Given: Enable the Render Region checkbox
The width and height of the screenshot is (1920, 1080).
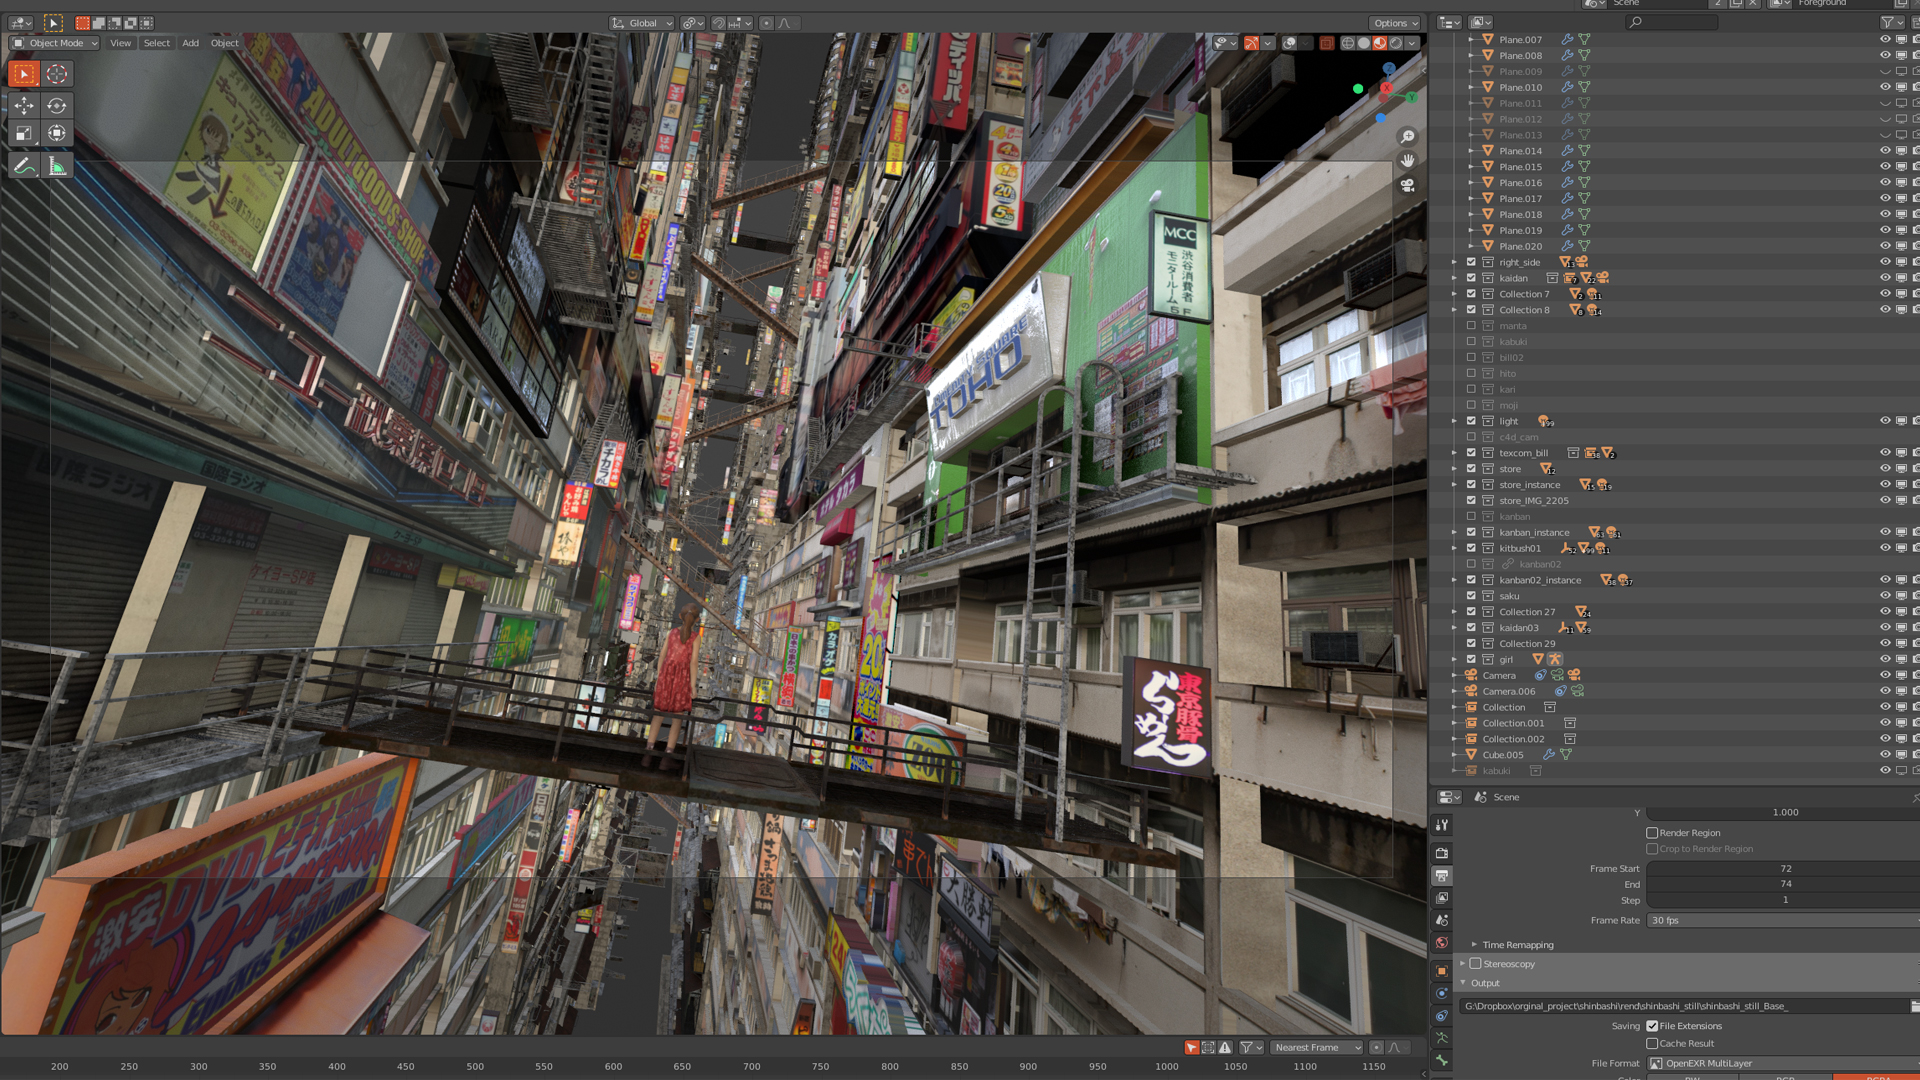Looking at the screenshot, I should [1652, 833].
